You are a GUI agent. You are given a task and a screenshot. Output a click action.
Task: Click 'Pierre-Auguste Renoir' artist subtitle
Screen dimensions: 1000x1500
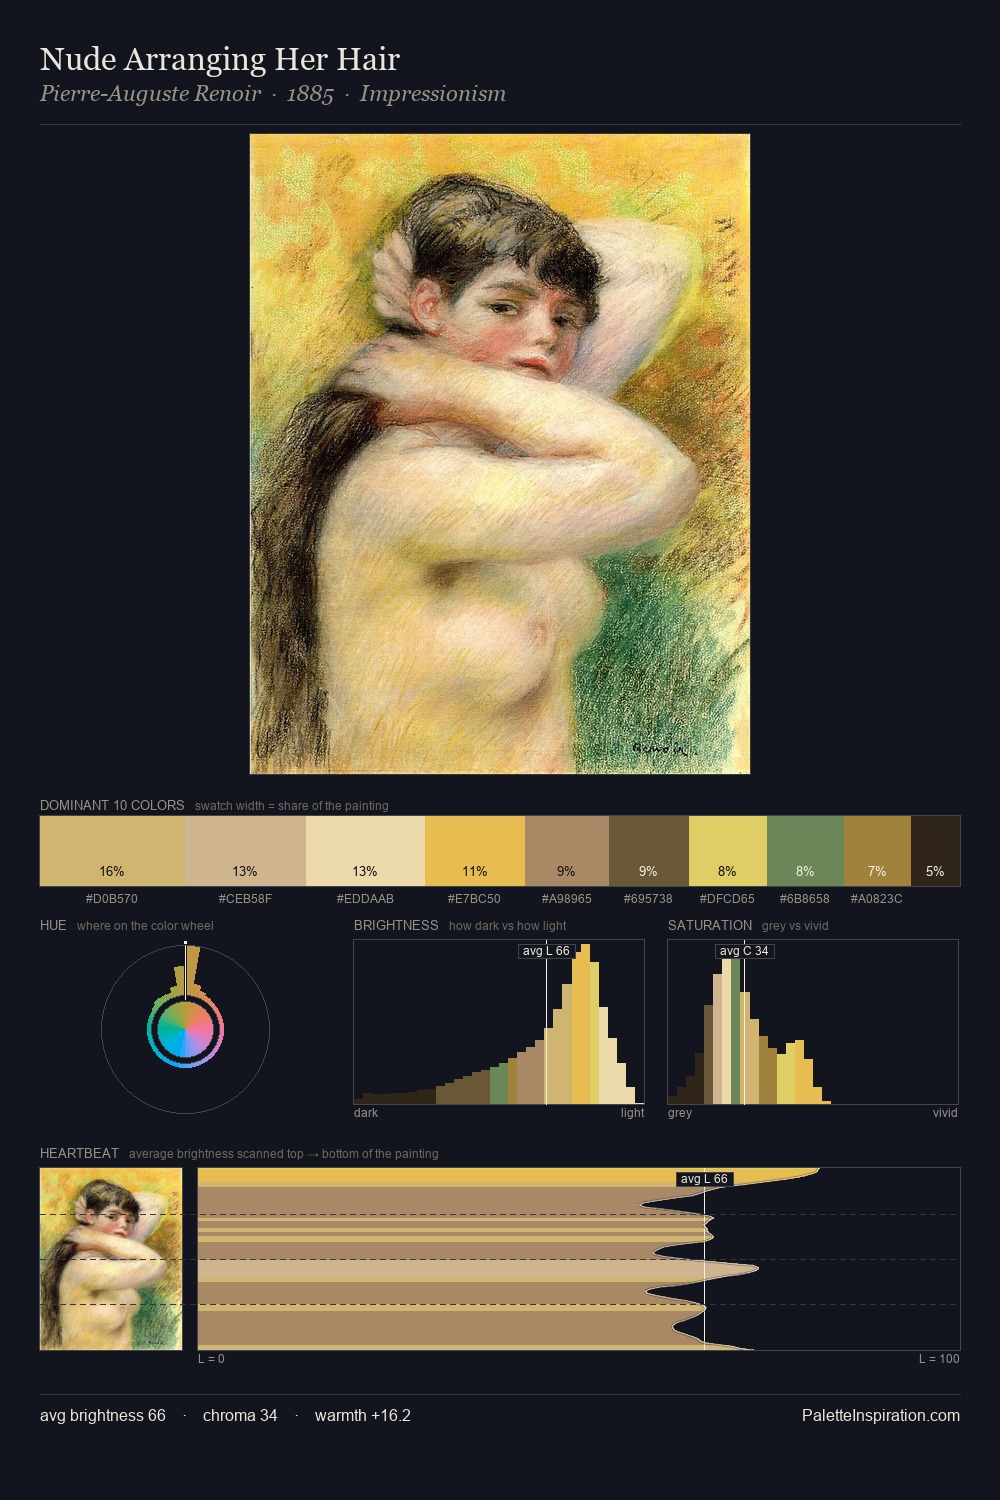click(150, 94)
